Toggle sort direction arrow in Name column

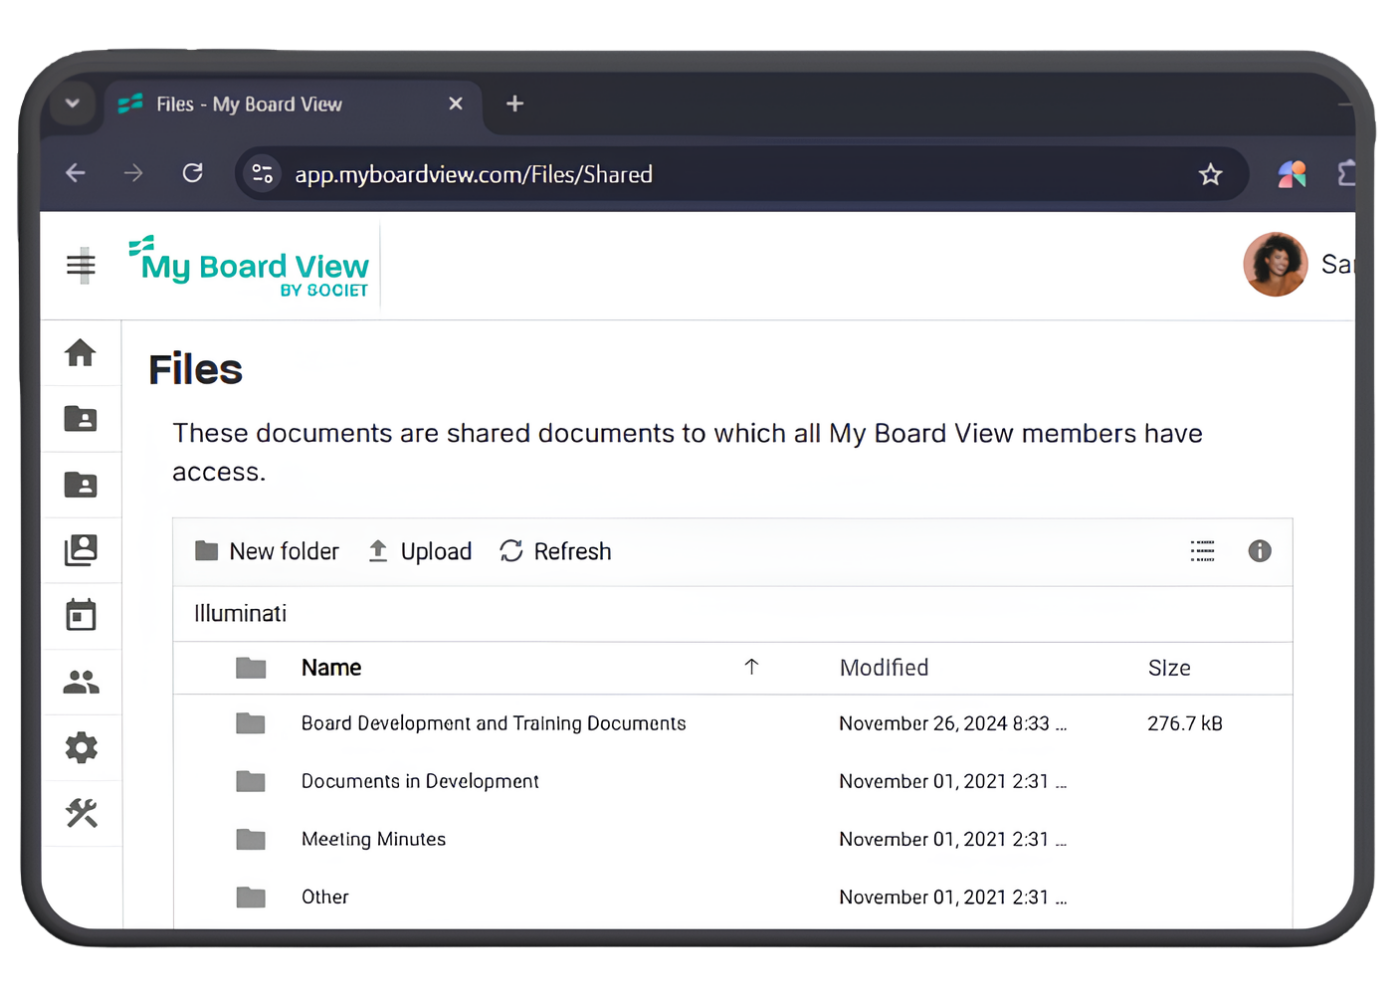(x=752, y=667)
